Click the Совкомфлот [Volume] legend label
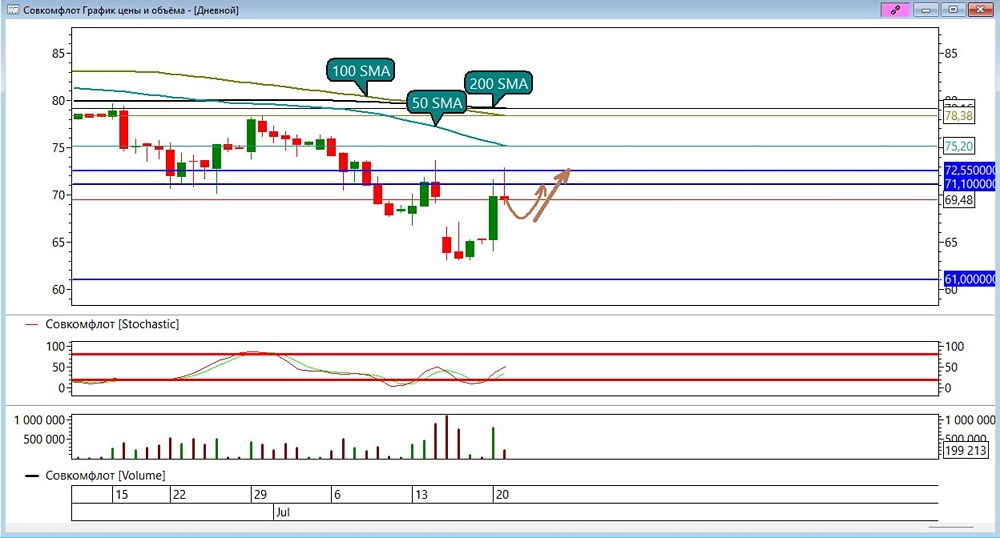 [105, 476]
